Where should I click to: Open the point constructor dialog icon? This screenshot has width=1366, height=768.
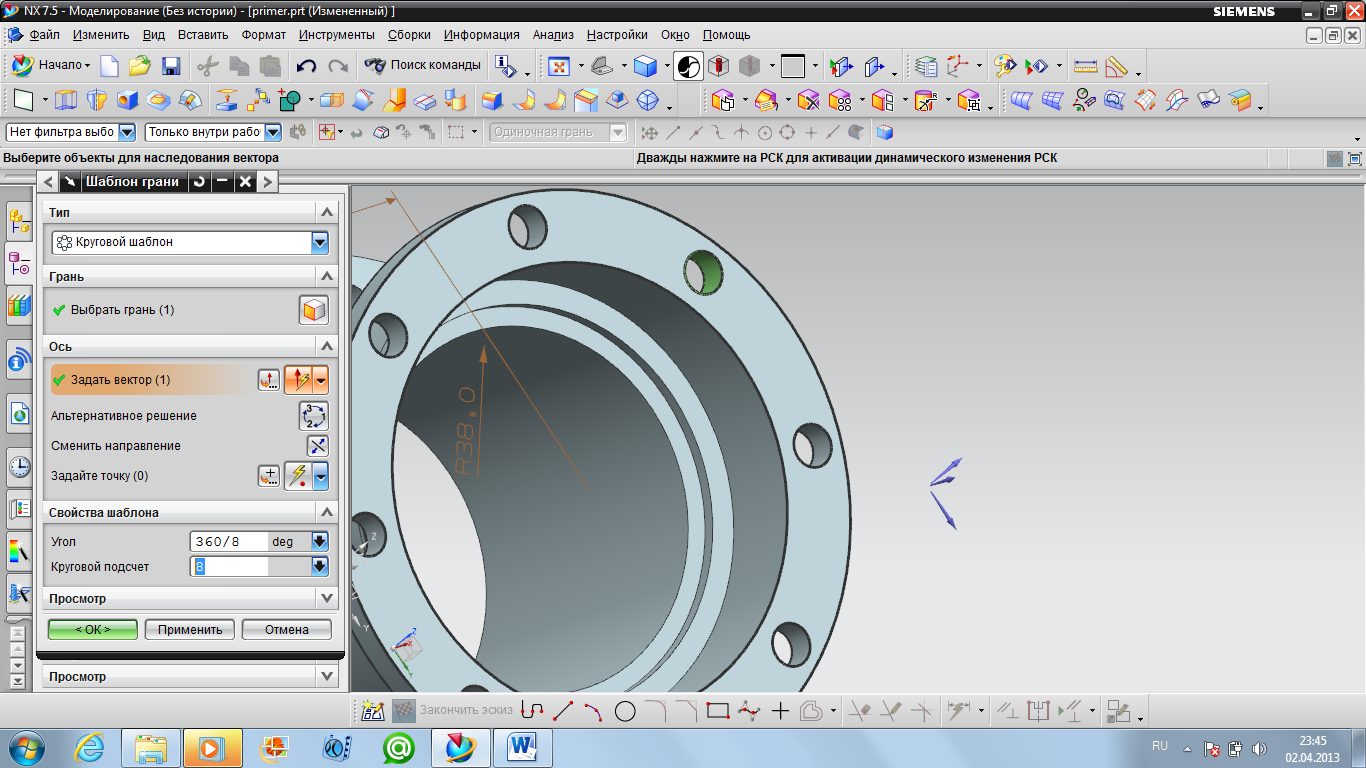(268, 476)
